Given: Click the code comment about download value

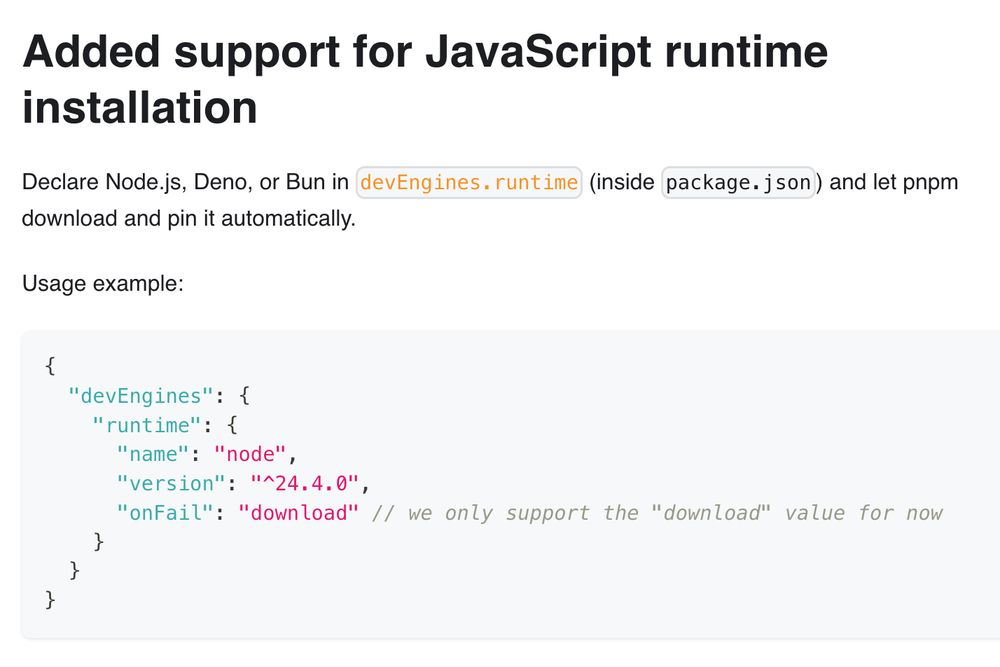Looking at the screenshot, I should tap(657, 513).
